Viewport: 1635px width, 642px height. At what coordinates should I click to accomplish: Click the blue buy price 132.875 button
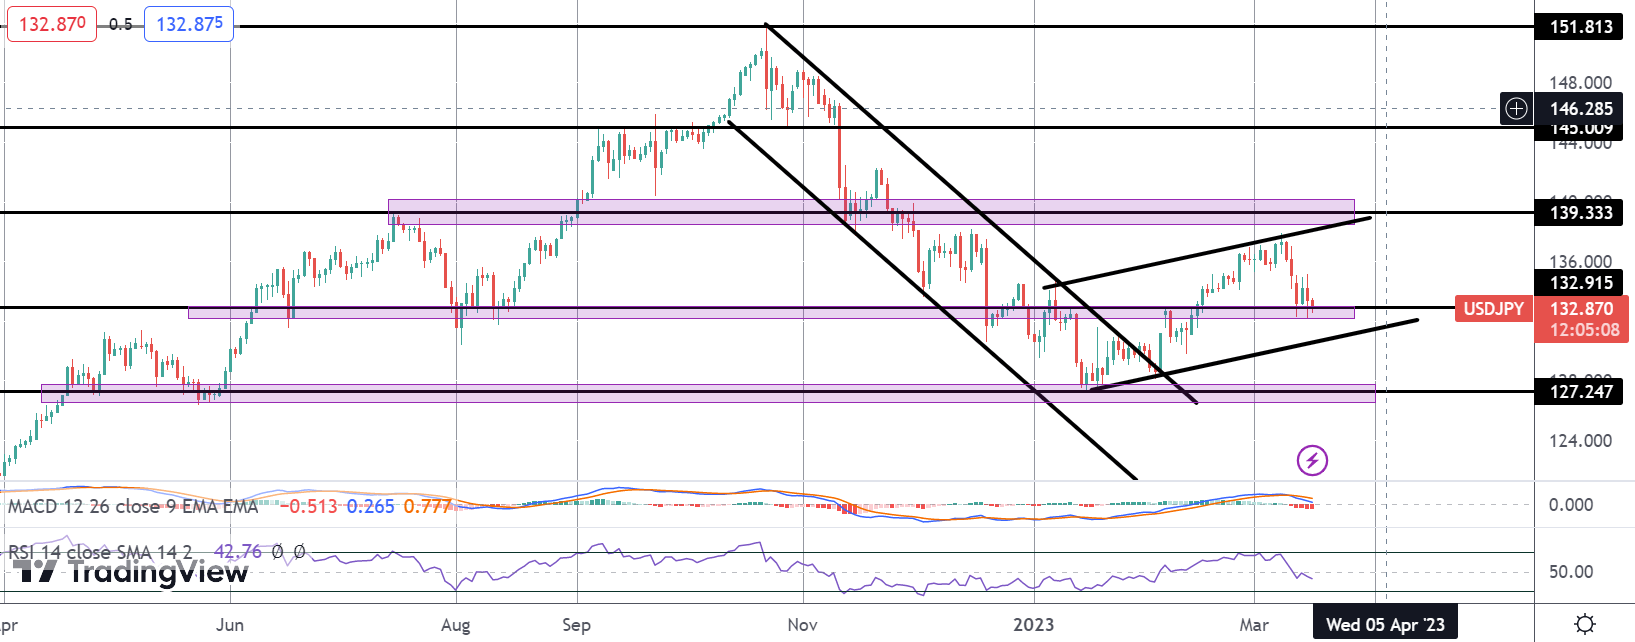189,24
